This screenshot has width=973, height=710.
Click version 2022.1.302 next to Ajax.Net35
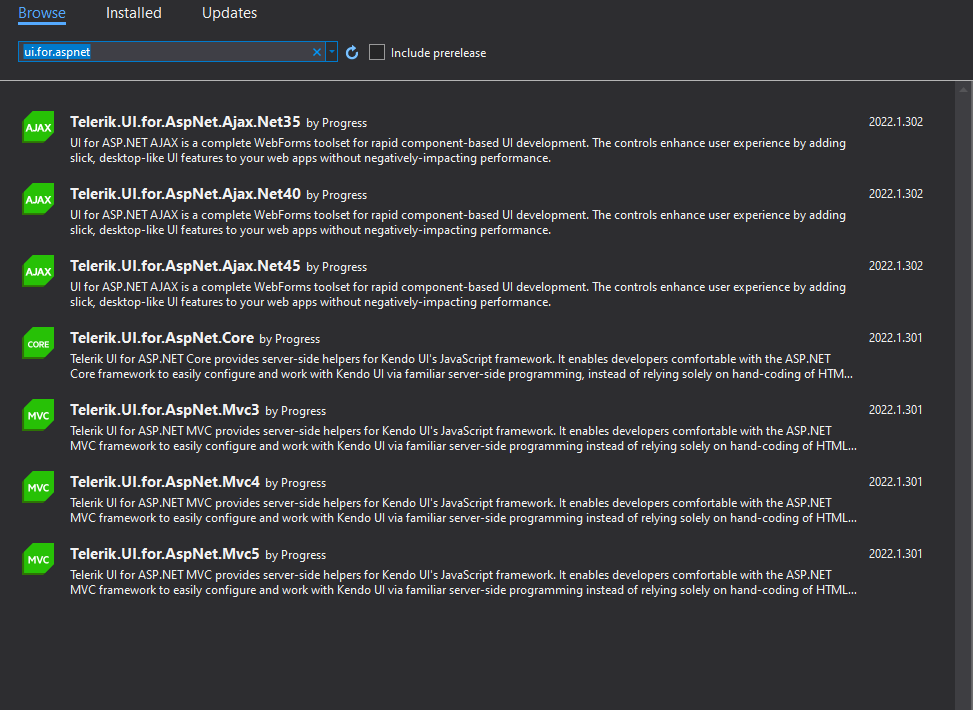click(x=895, y=121)
